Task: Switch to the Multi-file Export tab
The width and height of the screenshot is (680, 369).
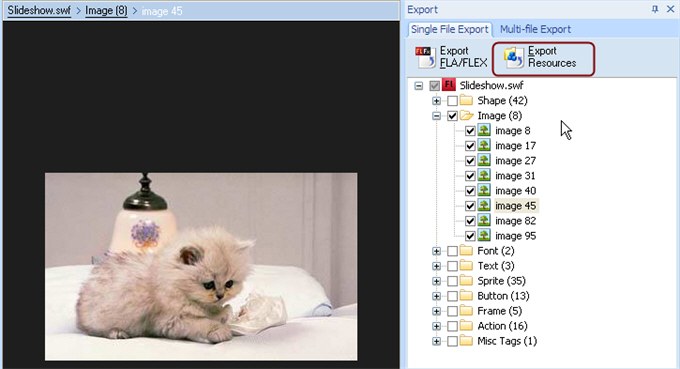Action: (535, 29)
